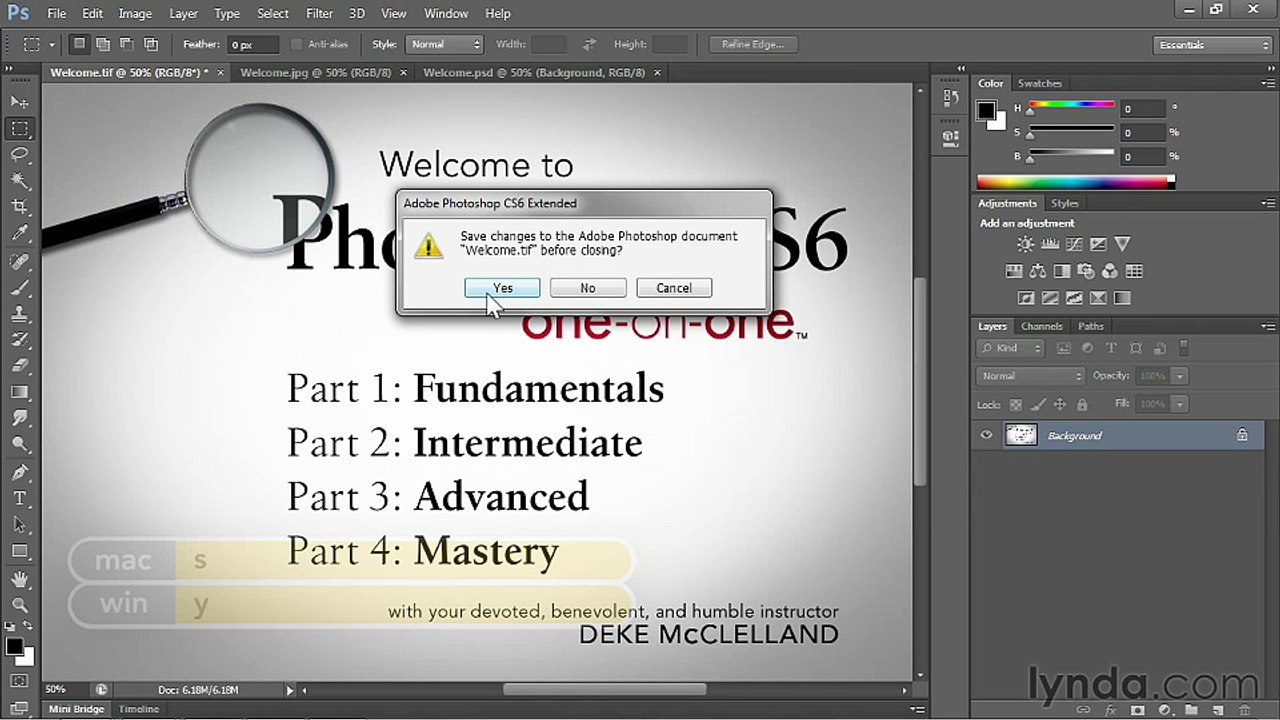Add an Invert adjustment

click(x=1026, y=298)
